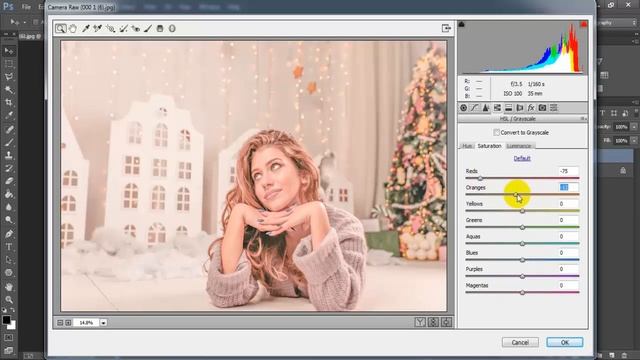
Task: Adjust the Magentas saturation slider
Action: (522, 293)
